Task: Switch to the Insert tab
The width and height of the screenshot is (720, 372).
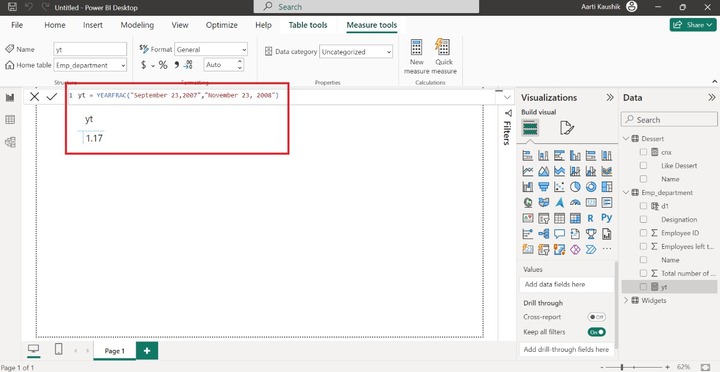Action: [x=93, y=25]
